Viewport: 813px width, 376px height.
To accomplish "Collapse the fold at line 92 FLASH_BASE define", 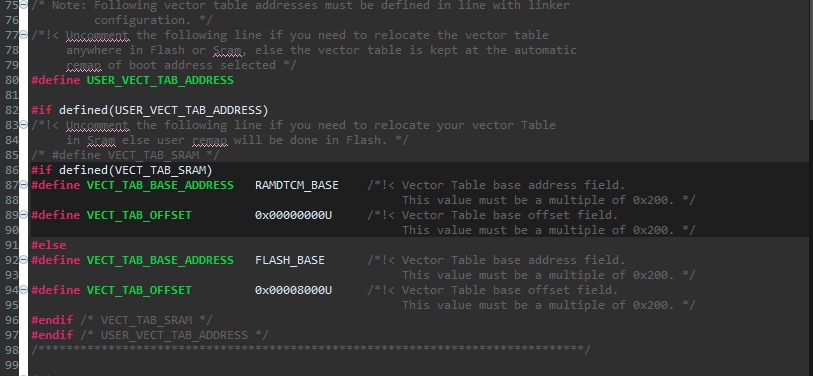I will 23,259.
